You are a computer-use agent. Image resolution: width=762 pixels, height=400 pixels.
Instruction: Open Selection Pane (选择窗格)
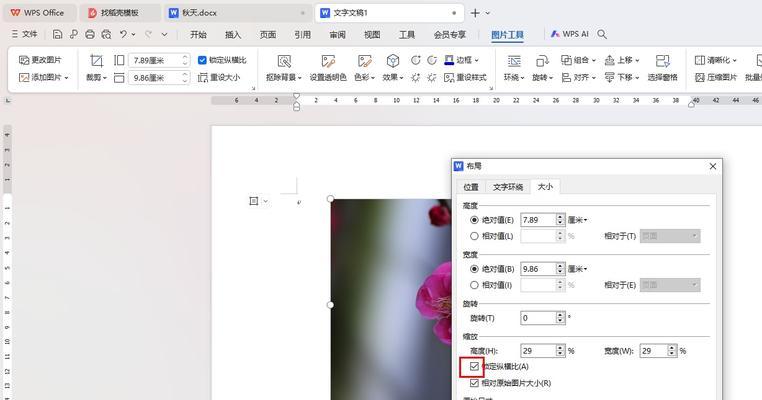662,67
